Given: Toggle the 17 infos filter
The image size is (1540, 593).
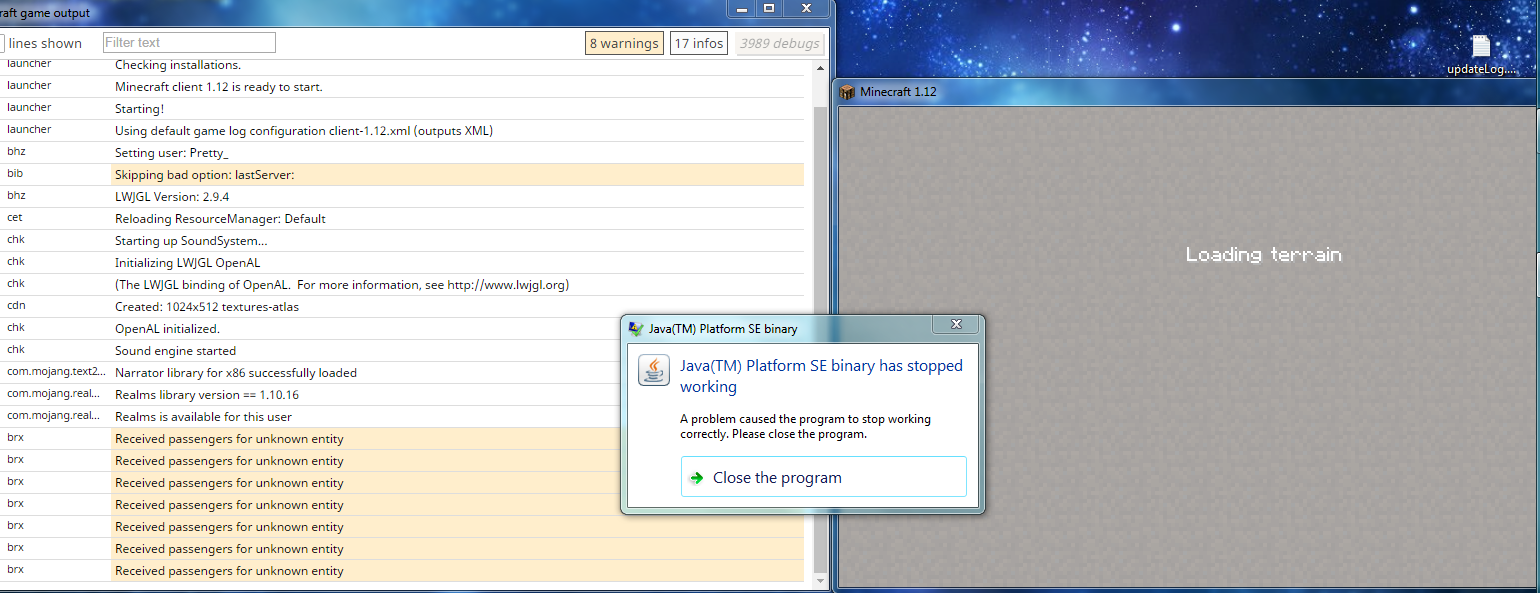Looking at the screenshot, I should point(698,43).
